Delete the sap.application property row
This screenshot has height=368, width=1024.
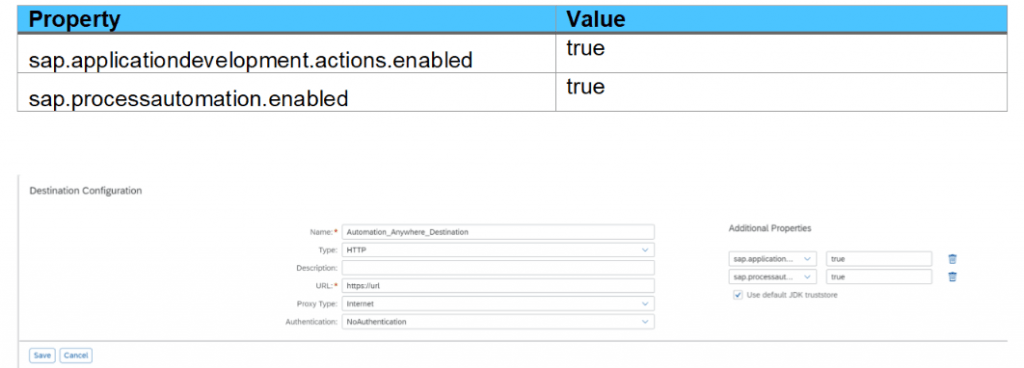(952, 259)
